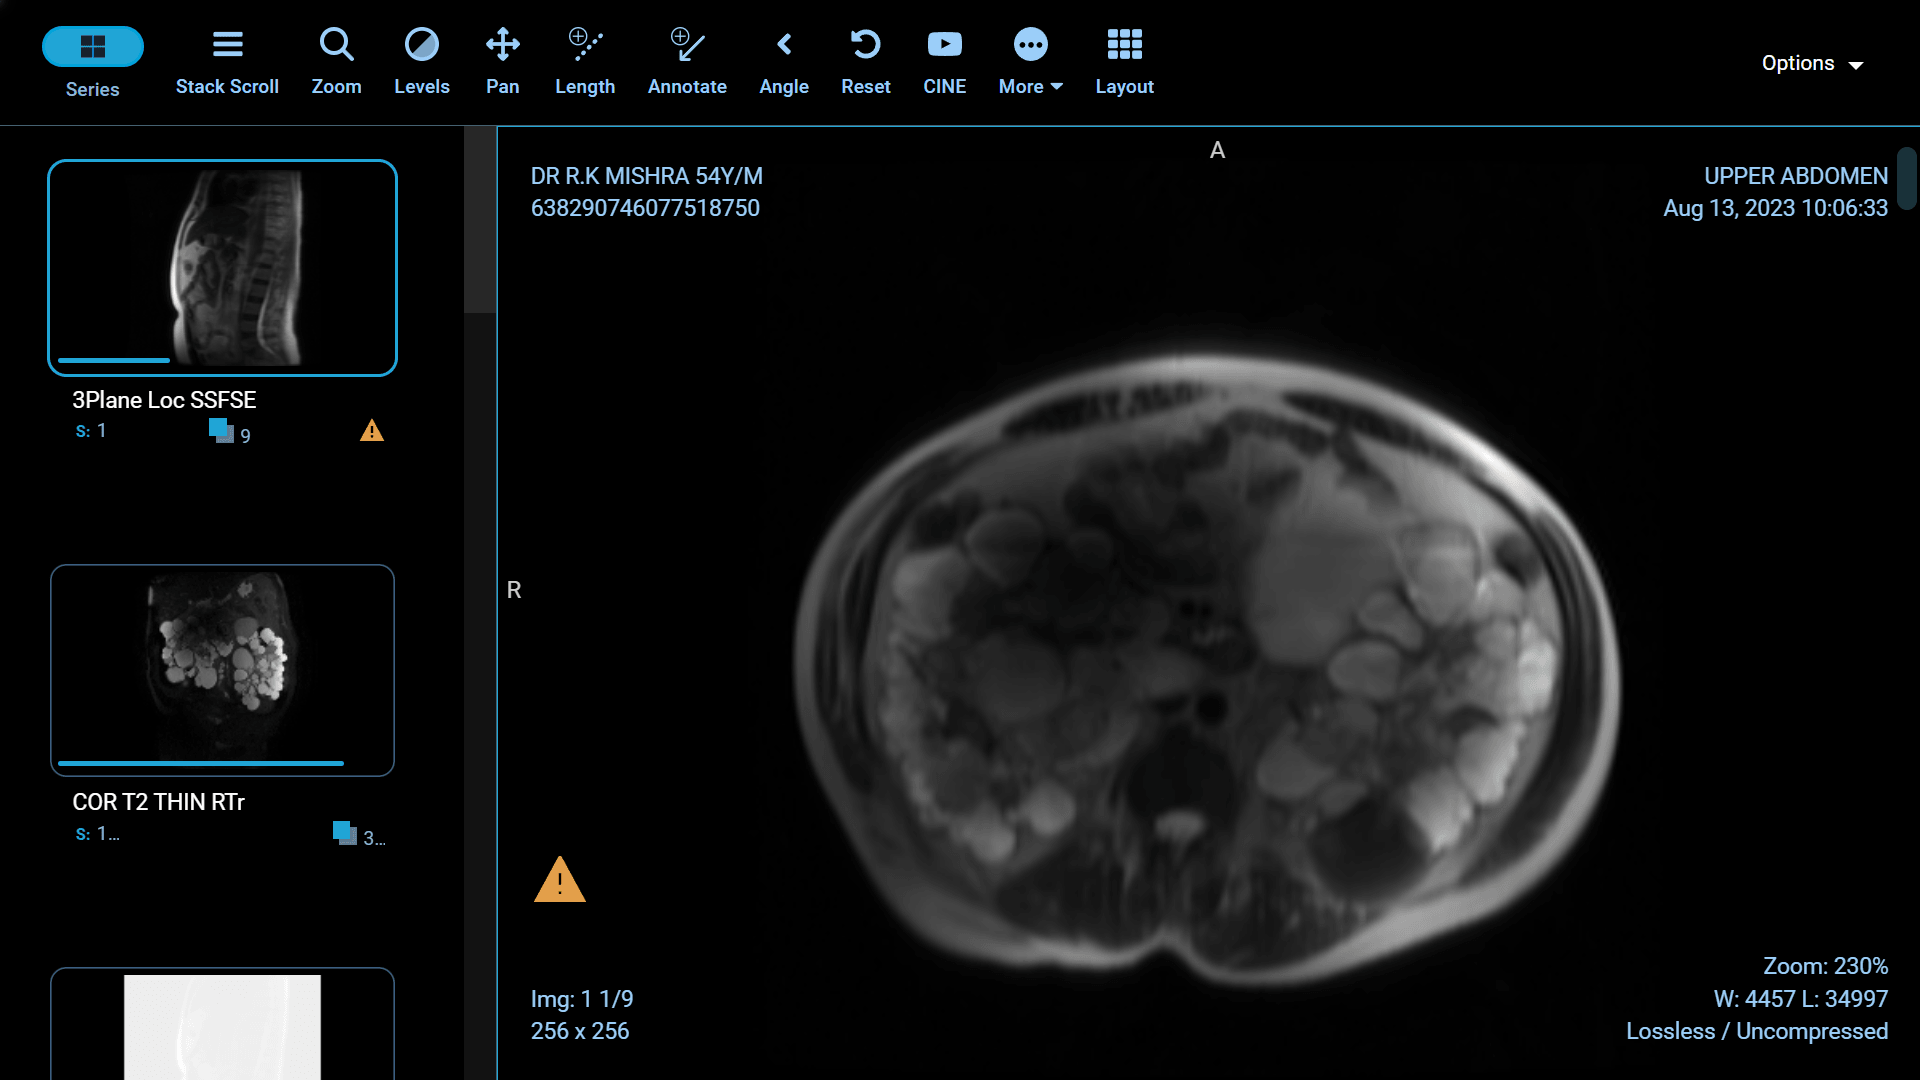Click the warning icon on 3Plane Loc SSFSE
The width and height of the screenshot is (1920, 1080).
371,430
